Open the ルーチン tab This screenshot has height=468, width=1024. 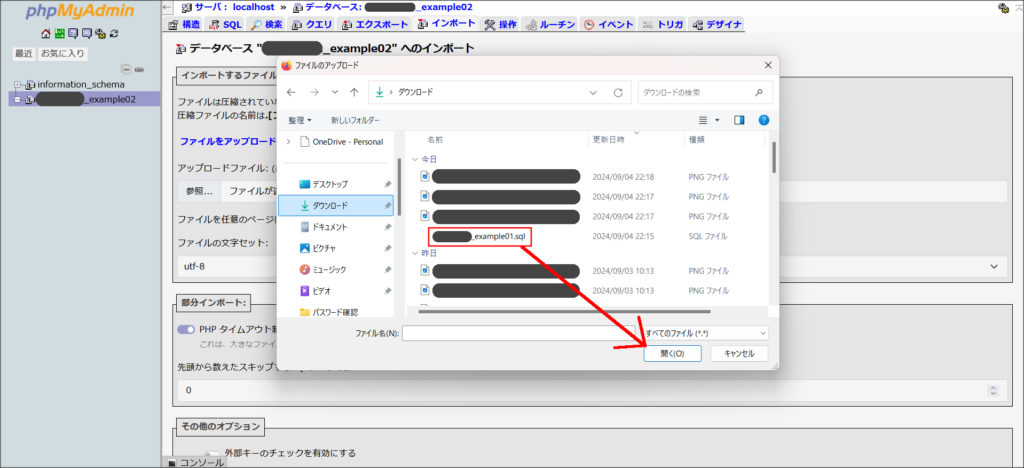551,24
